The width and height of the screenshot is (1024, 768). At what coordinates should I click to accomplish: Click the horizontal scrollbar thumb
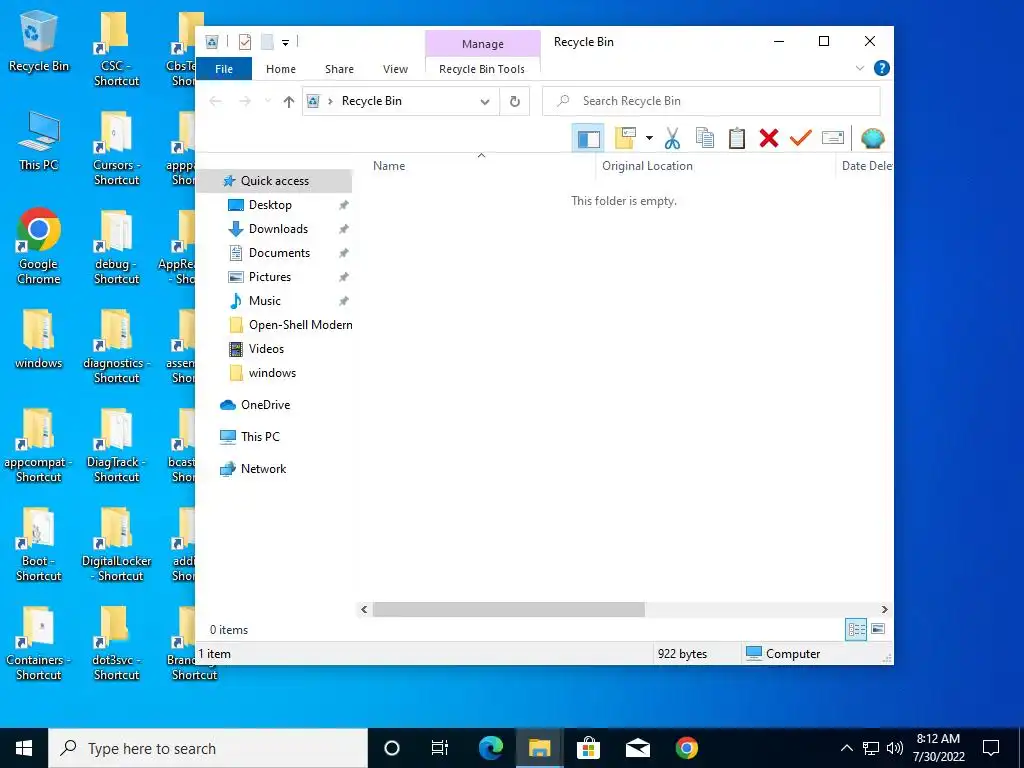508,609
